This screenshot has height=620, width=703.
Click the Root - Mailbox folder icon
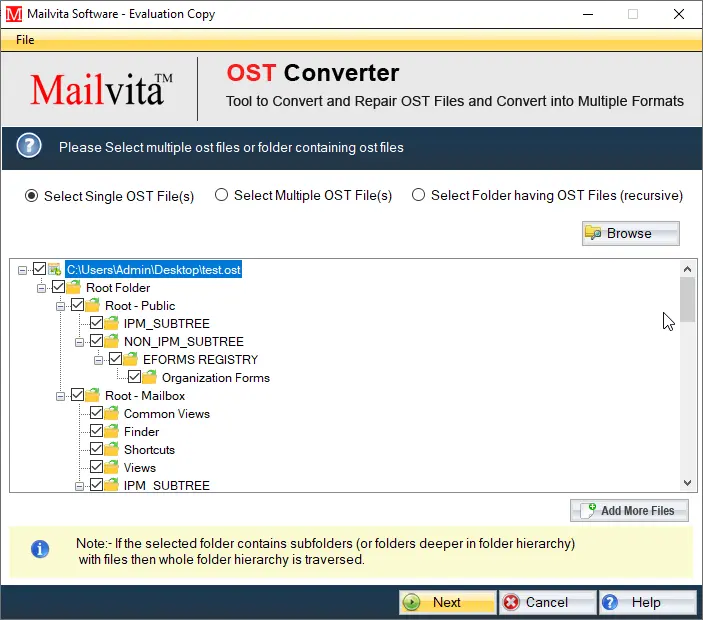(x=92, y=395)
